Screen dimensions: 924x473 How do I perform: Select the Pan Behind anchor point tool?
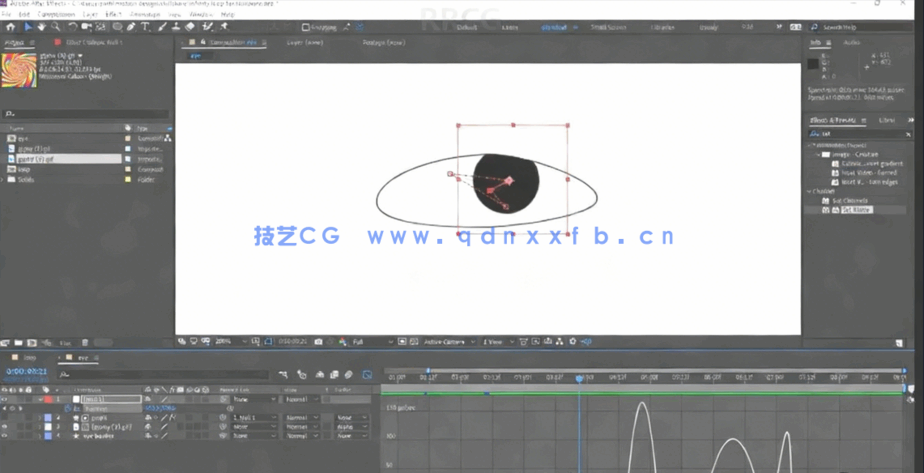point(101,27)
